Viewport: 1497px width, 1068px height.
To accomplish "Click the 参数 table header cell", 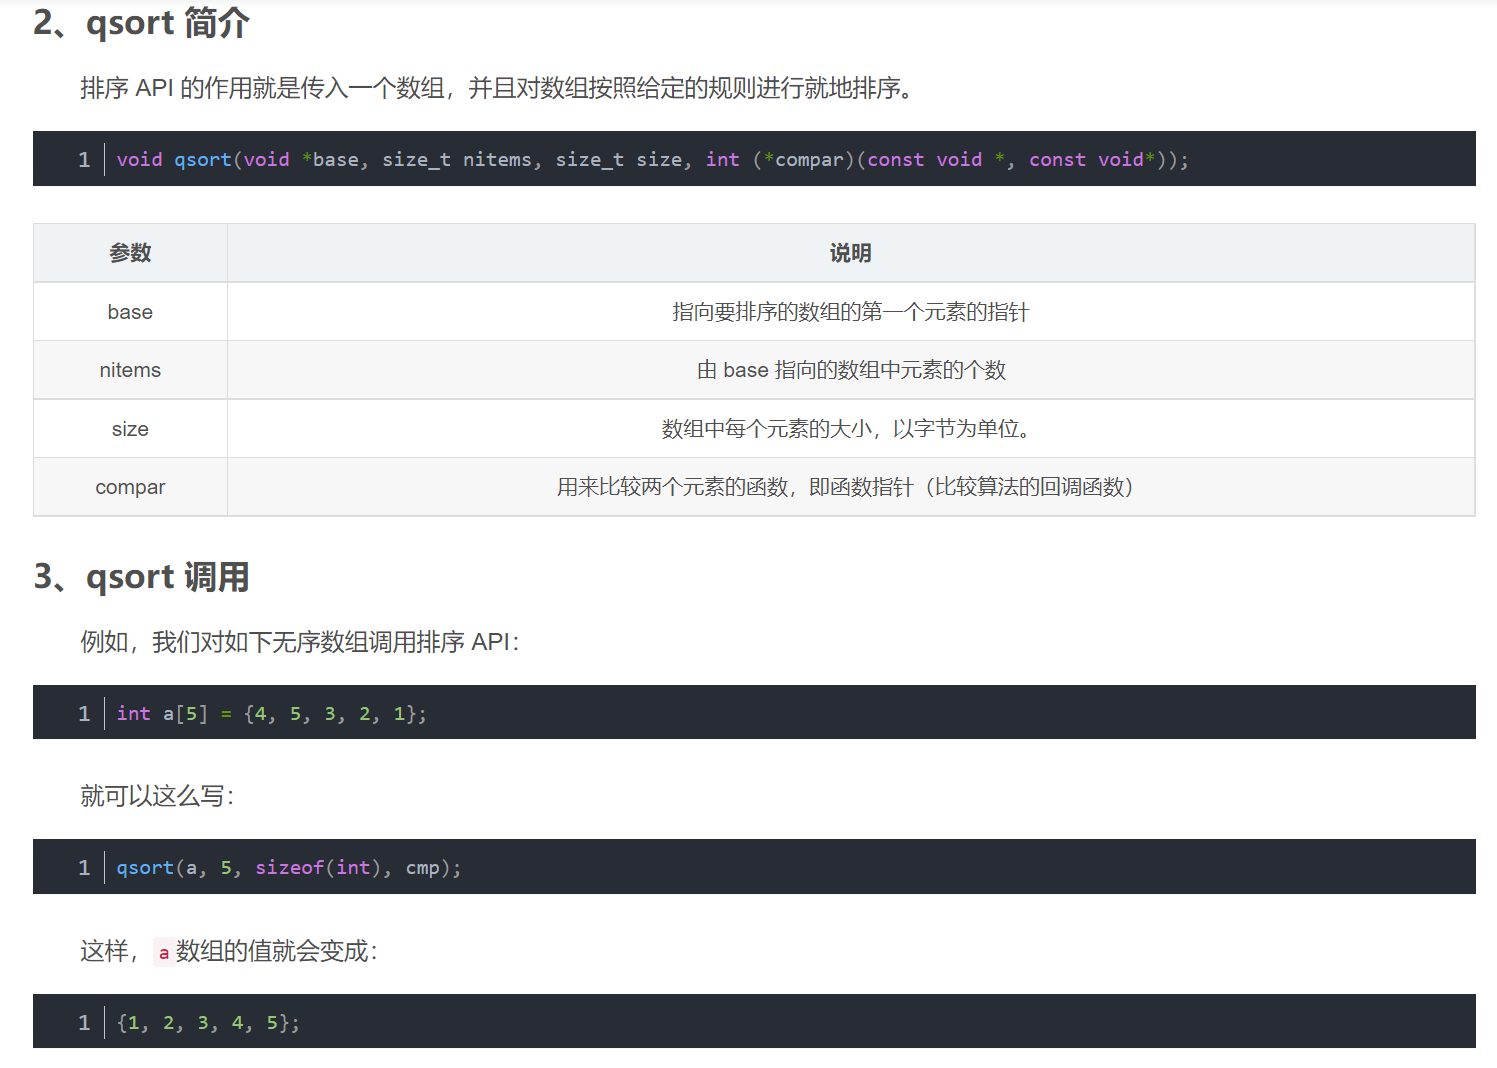I will [129, 253].
